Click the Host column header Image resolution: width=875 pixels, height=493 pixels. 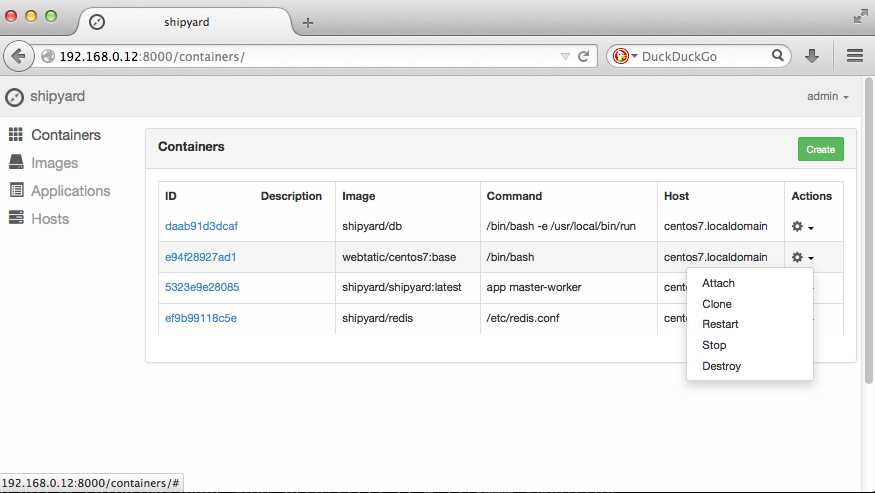click(676, 196)
